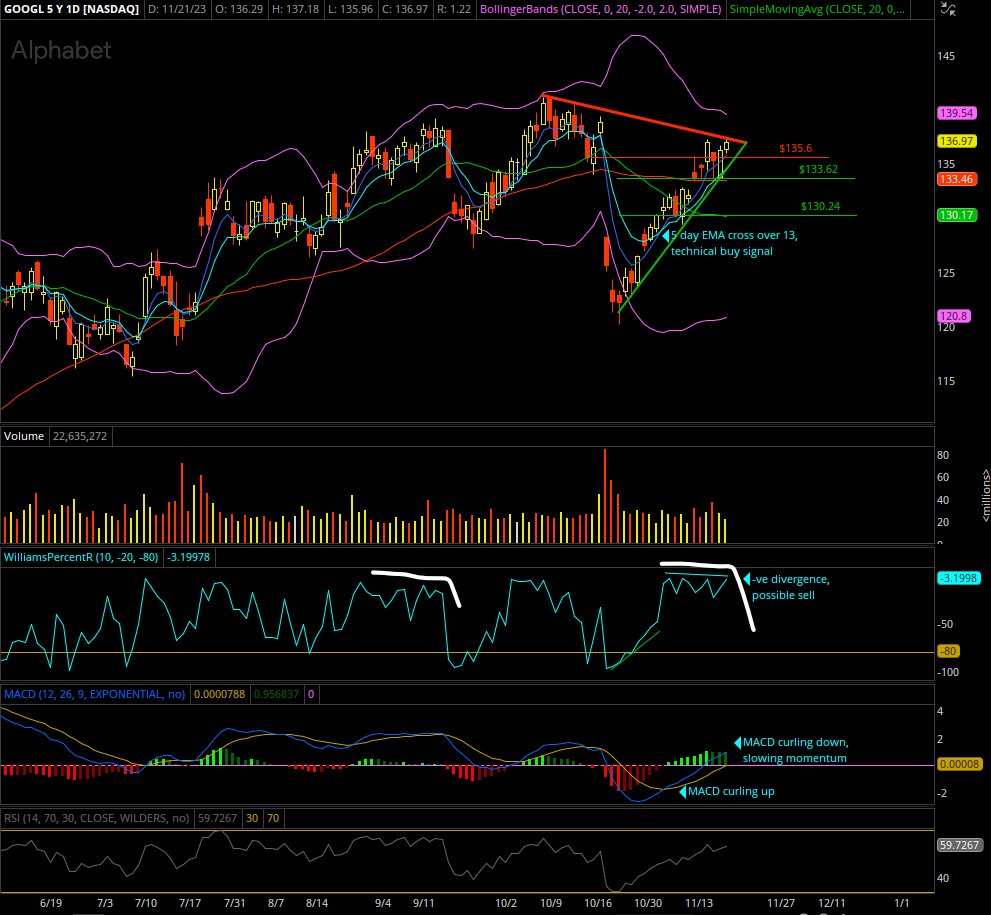Image resolution: width=991 pixels, height=915 pixels.
Task: Click the close price C: 136.97
Action: [x=404, y=9]
